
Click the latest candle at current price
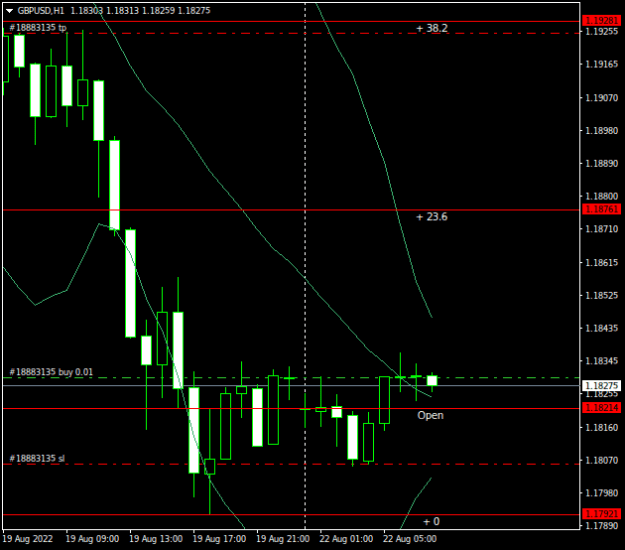click(432, 381)
